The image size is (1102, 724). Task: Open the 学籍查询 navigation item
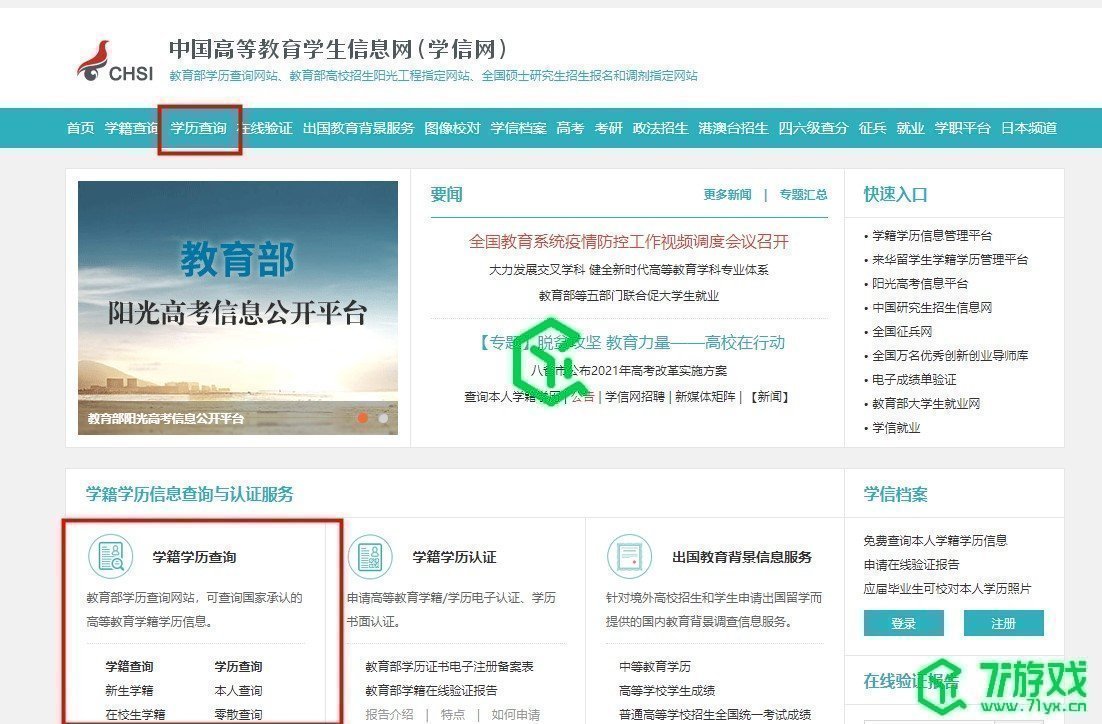(131, 128)
